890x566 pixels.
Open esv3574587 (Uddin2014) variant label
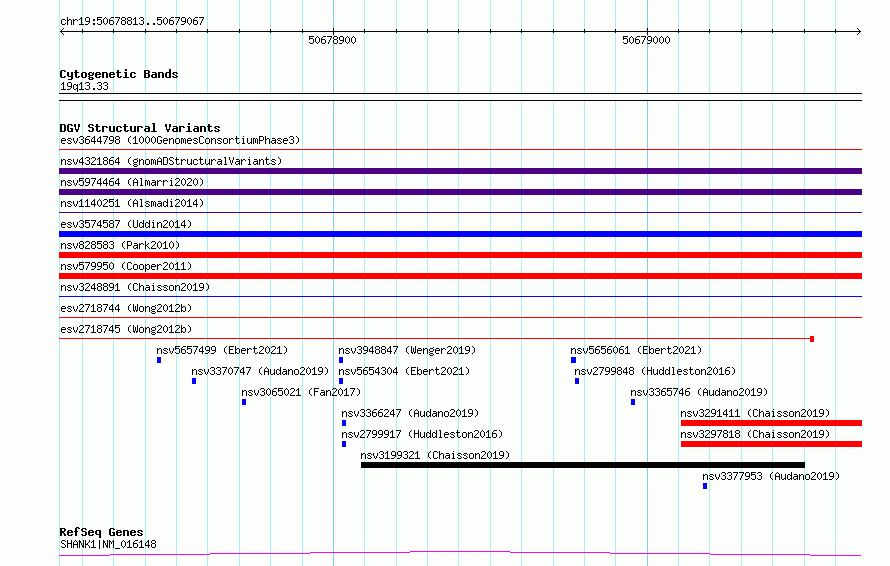click(126, 224)
